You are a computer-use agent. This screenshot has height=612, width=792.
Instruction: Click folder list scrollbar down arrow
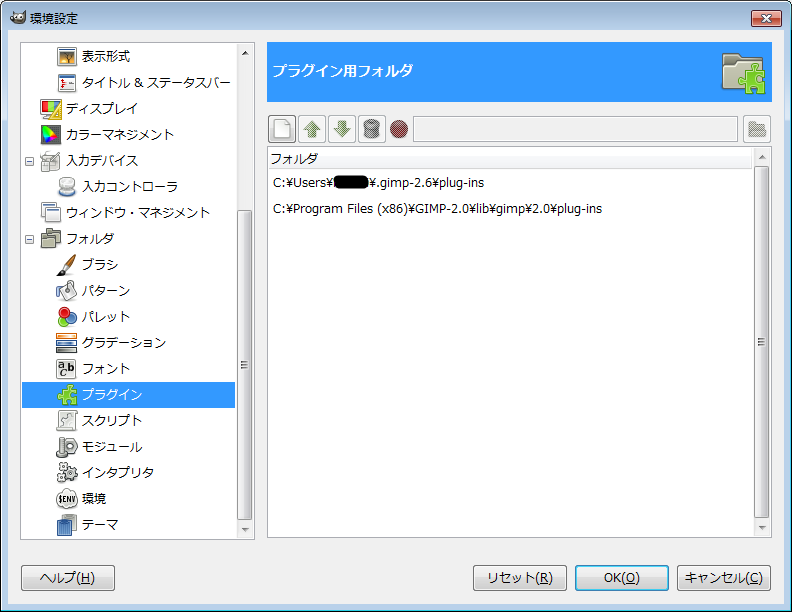coord(762,528)
